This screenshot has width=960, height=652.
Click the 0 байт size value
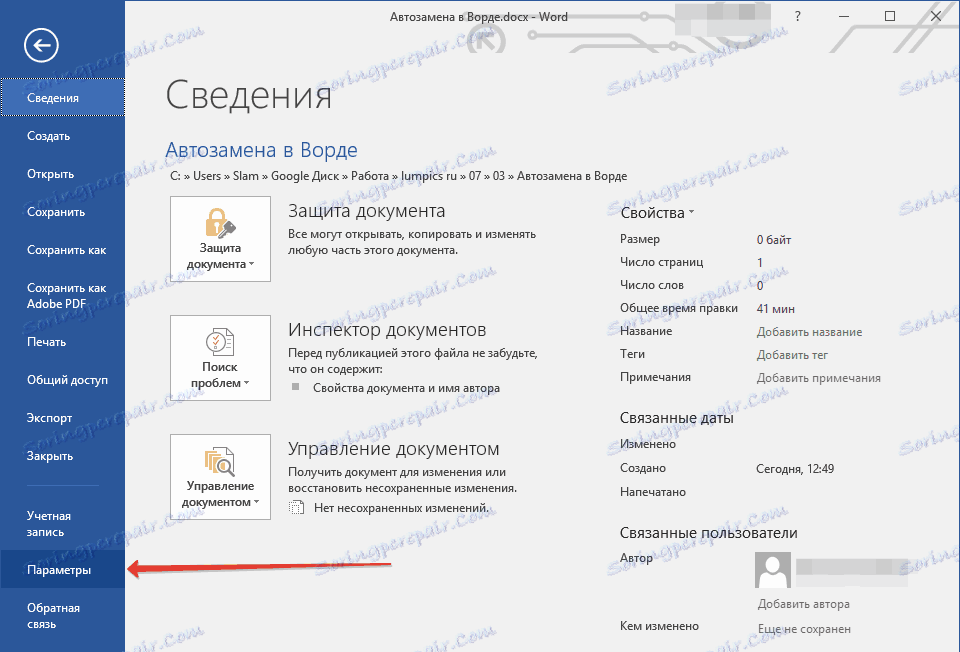pos(774,240)
